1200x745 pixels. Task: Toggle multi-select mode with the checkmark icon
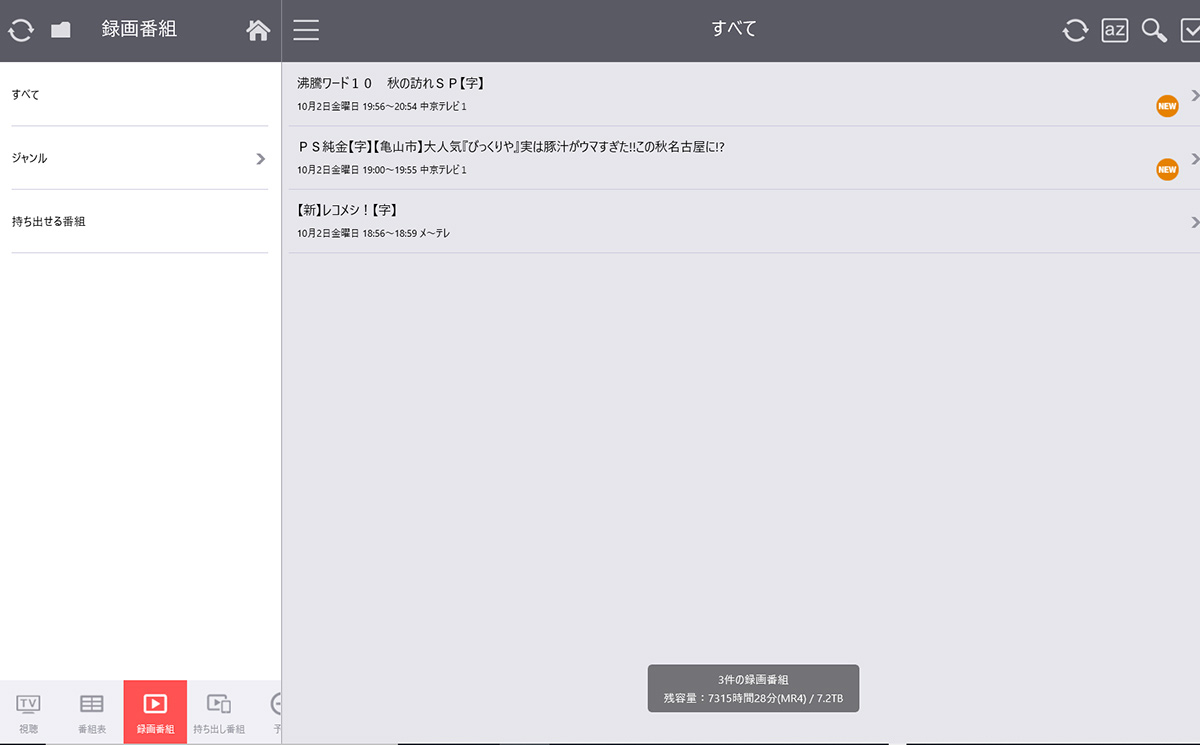pos(1189,30)
